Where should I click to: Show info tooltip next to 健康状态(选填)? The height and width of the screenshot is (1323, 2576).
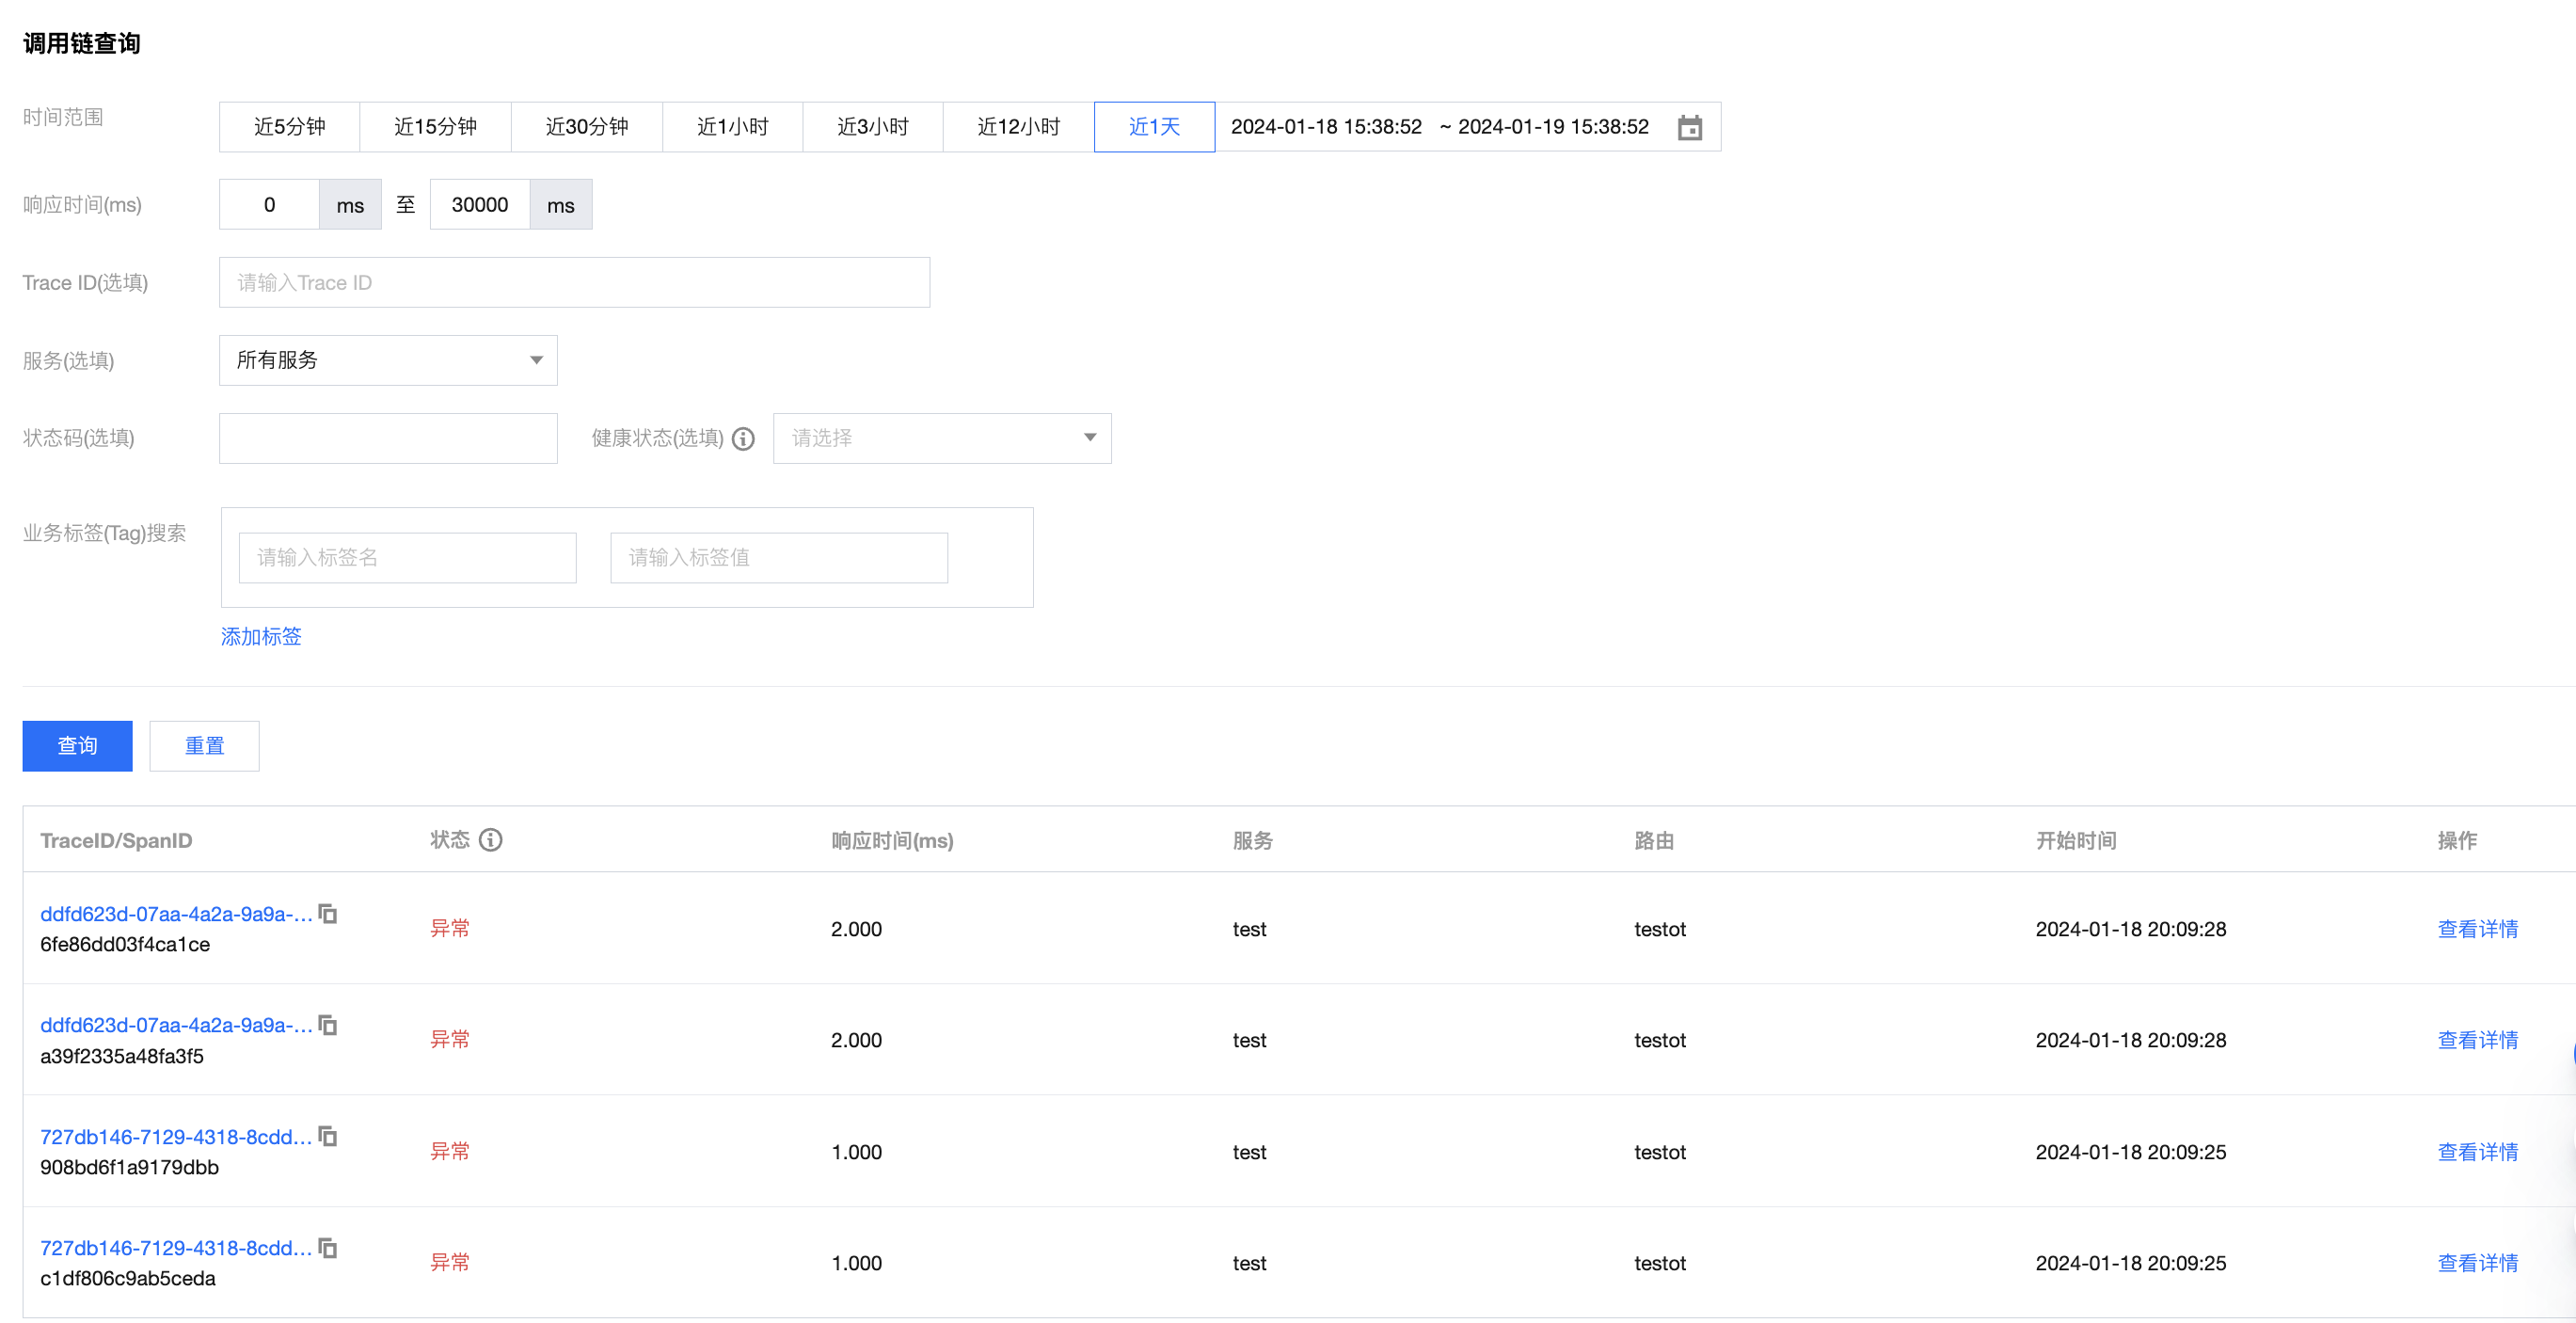pyautogui.click(x=743, y=438)
